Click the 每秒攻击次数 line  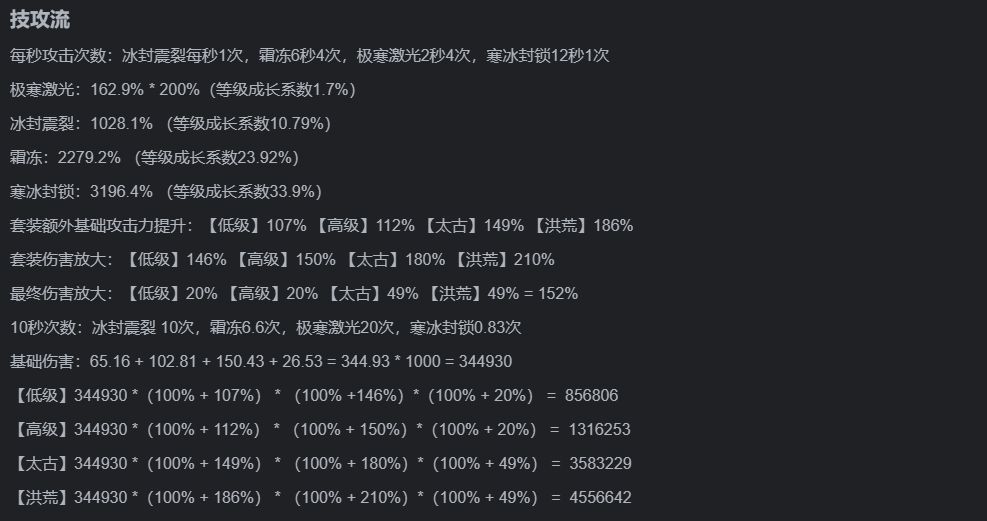pyautogui.click(x=309, y=56)
